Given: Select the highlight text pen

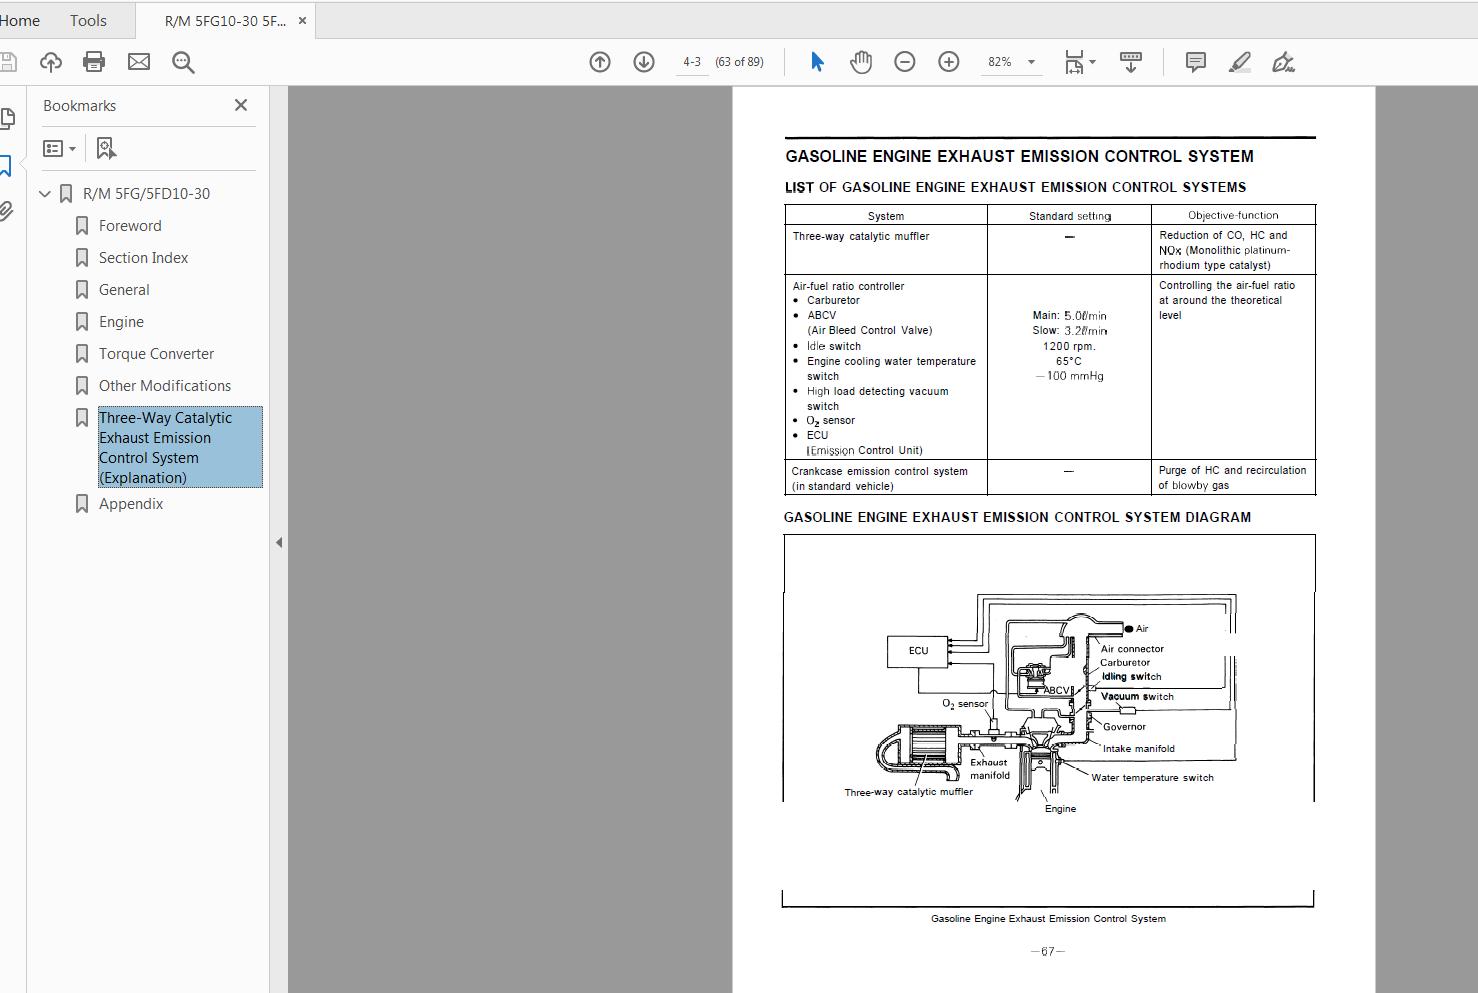Looking at the screenshot, I should pos(1240,62).
